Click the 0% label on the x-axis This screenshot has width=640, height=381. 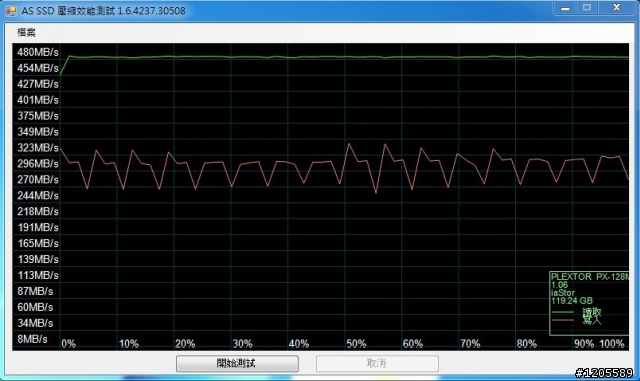point(69,344)
